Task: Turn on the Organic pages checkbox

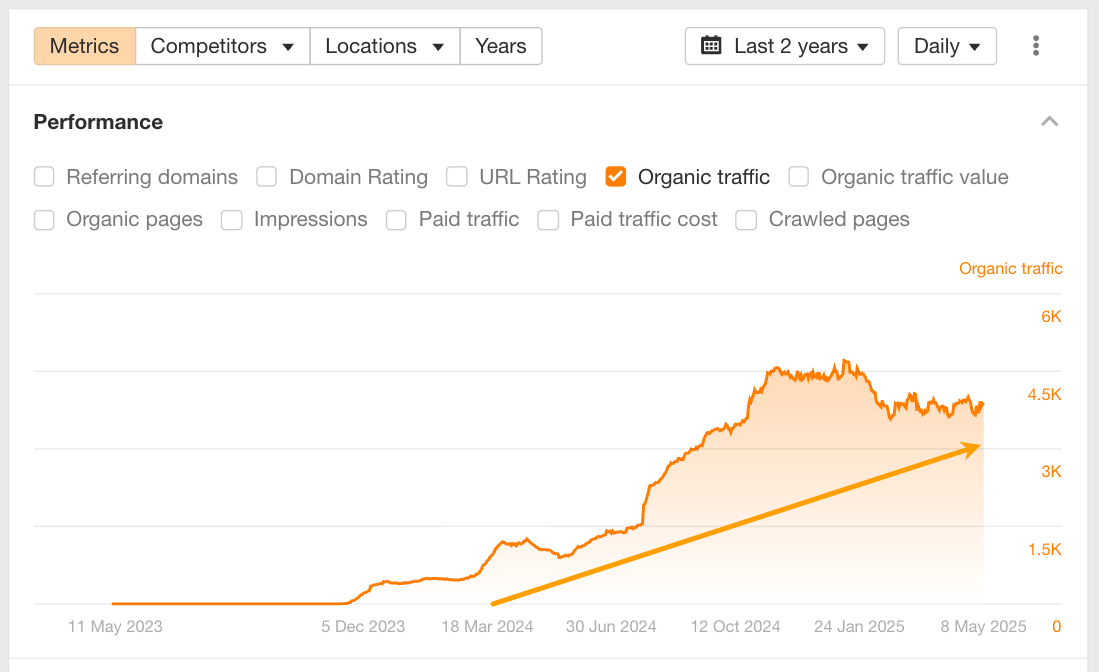Action: 44,220
